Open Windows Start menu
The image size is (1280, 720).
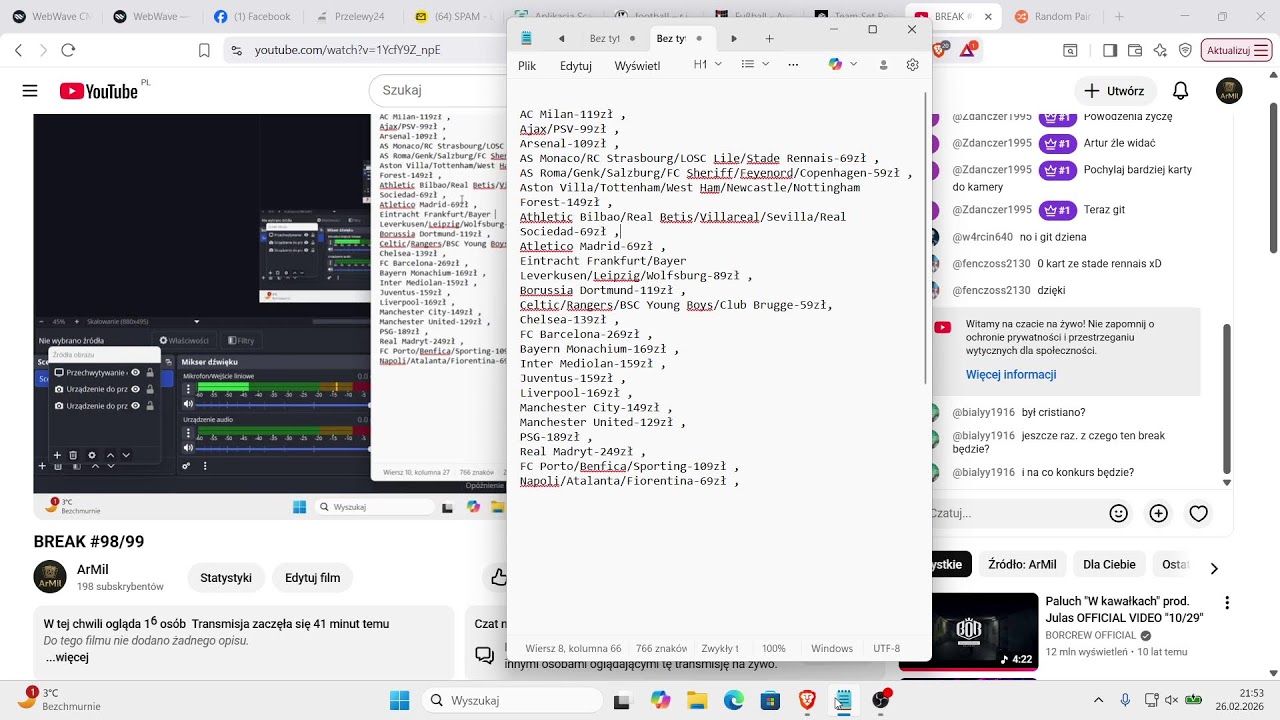pyautogui.click(x=399, y=700)
